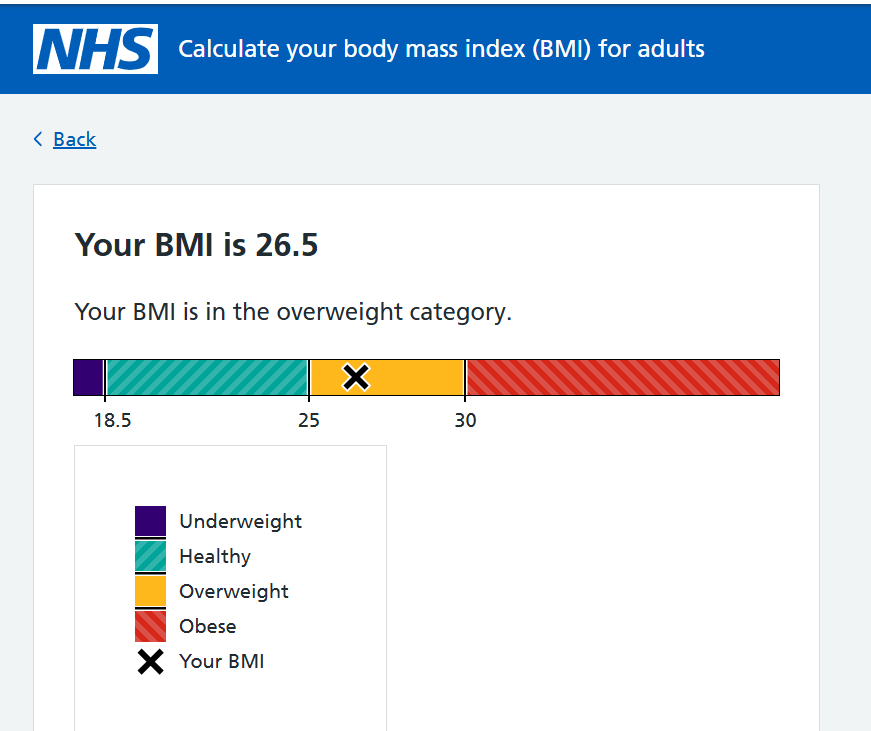This screenshot has height=731, width=871.
Task: Click the 18.5 scale label
Action: point(113,420)
